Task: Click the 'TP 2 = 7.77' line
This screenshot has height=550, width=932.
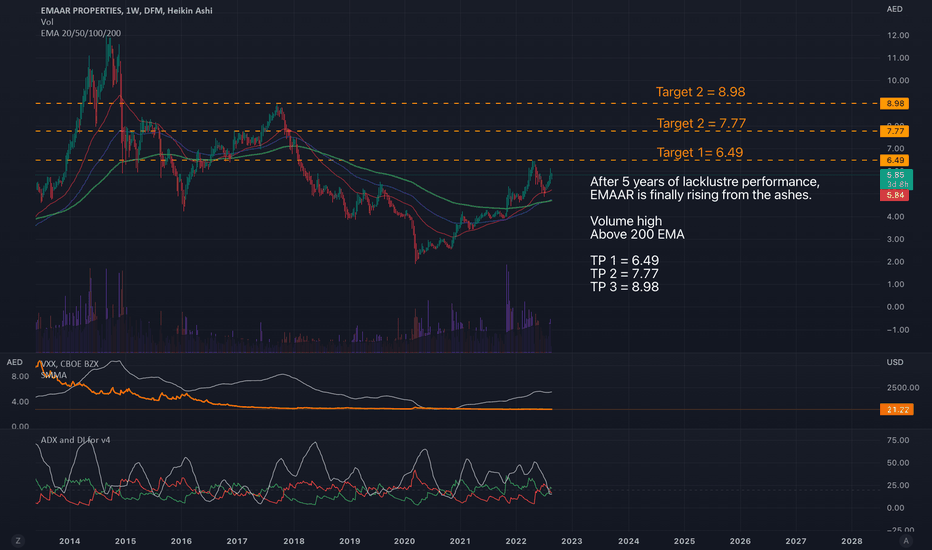Action: click(624, 274)
